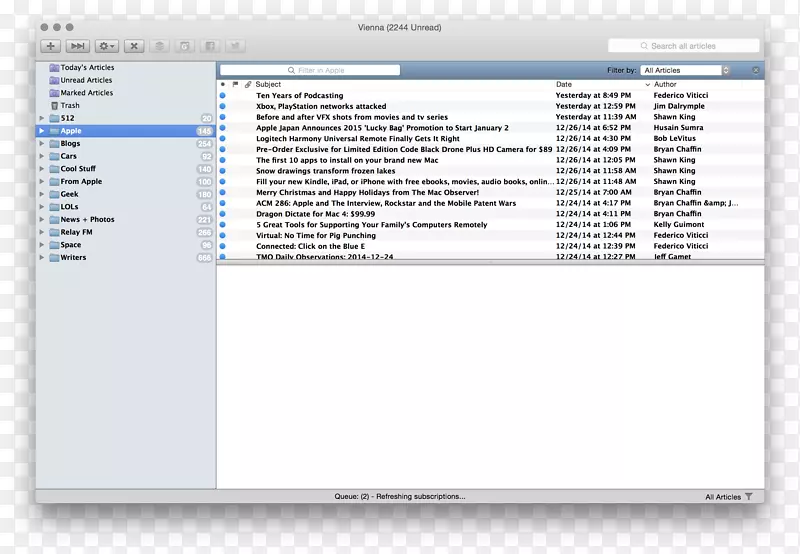800x554 pixels.
Task: Expand the Apple folder triangle
Action: tap(42, 131)
